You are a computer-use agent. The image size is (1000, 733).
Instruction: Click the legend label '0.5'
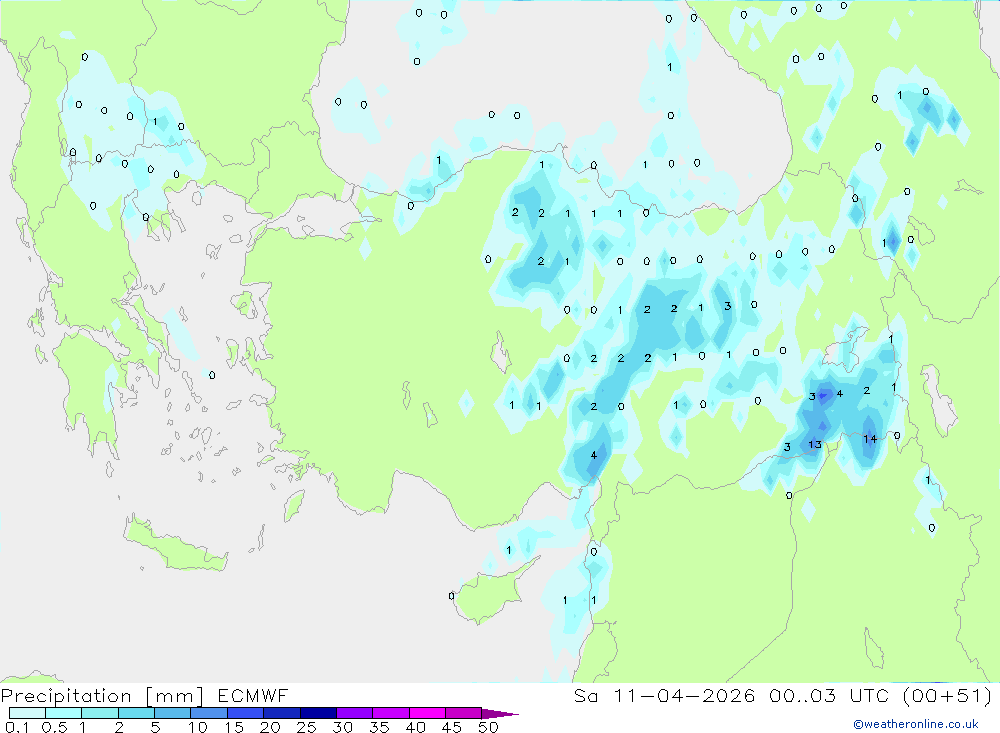pyautogui.click(x=55, y=727)
